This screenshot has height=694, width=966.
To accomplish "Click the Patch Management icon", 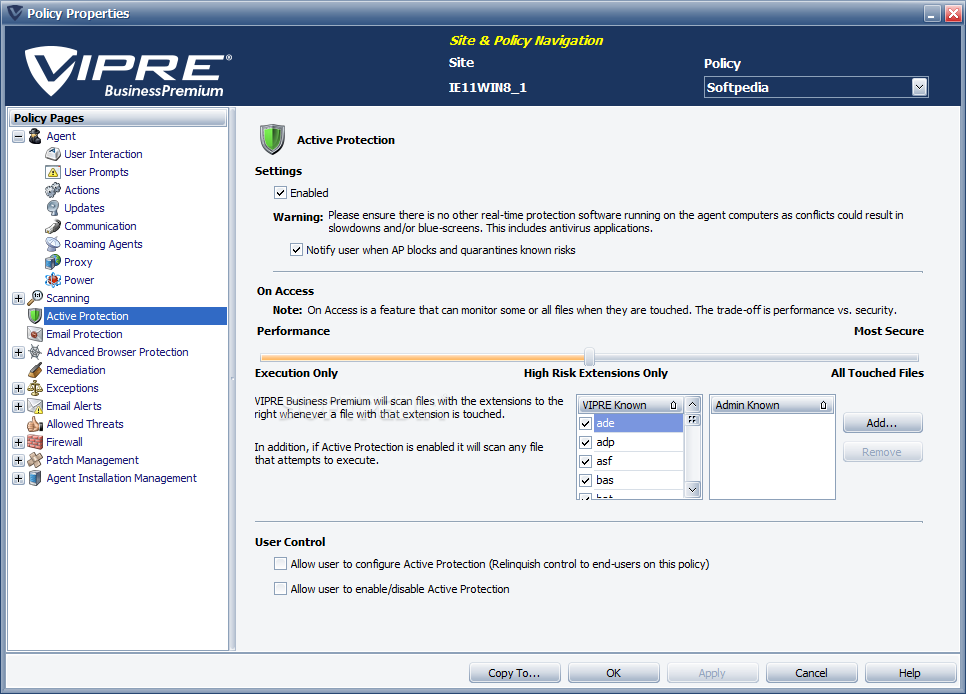I will (x=35, y=460).
